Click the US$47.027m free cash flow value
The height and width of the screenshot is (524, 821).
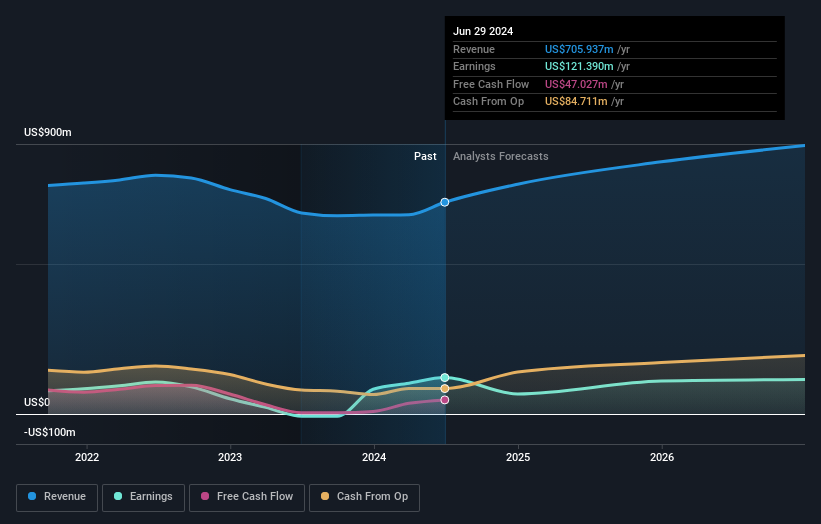coord(576,84)
